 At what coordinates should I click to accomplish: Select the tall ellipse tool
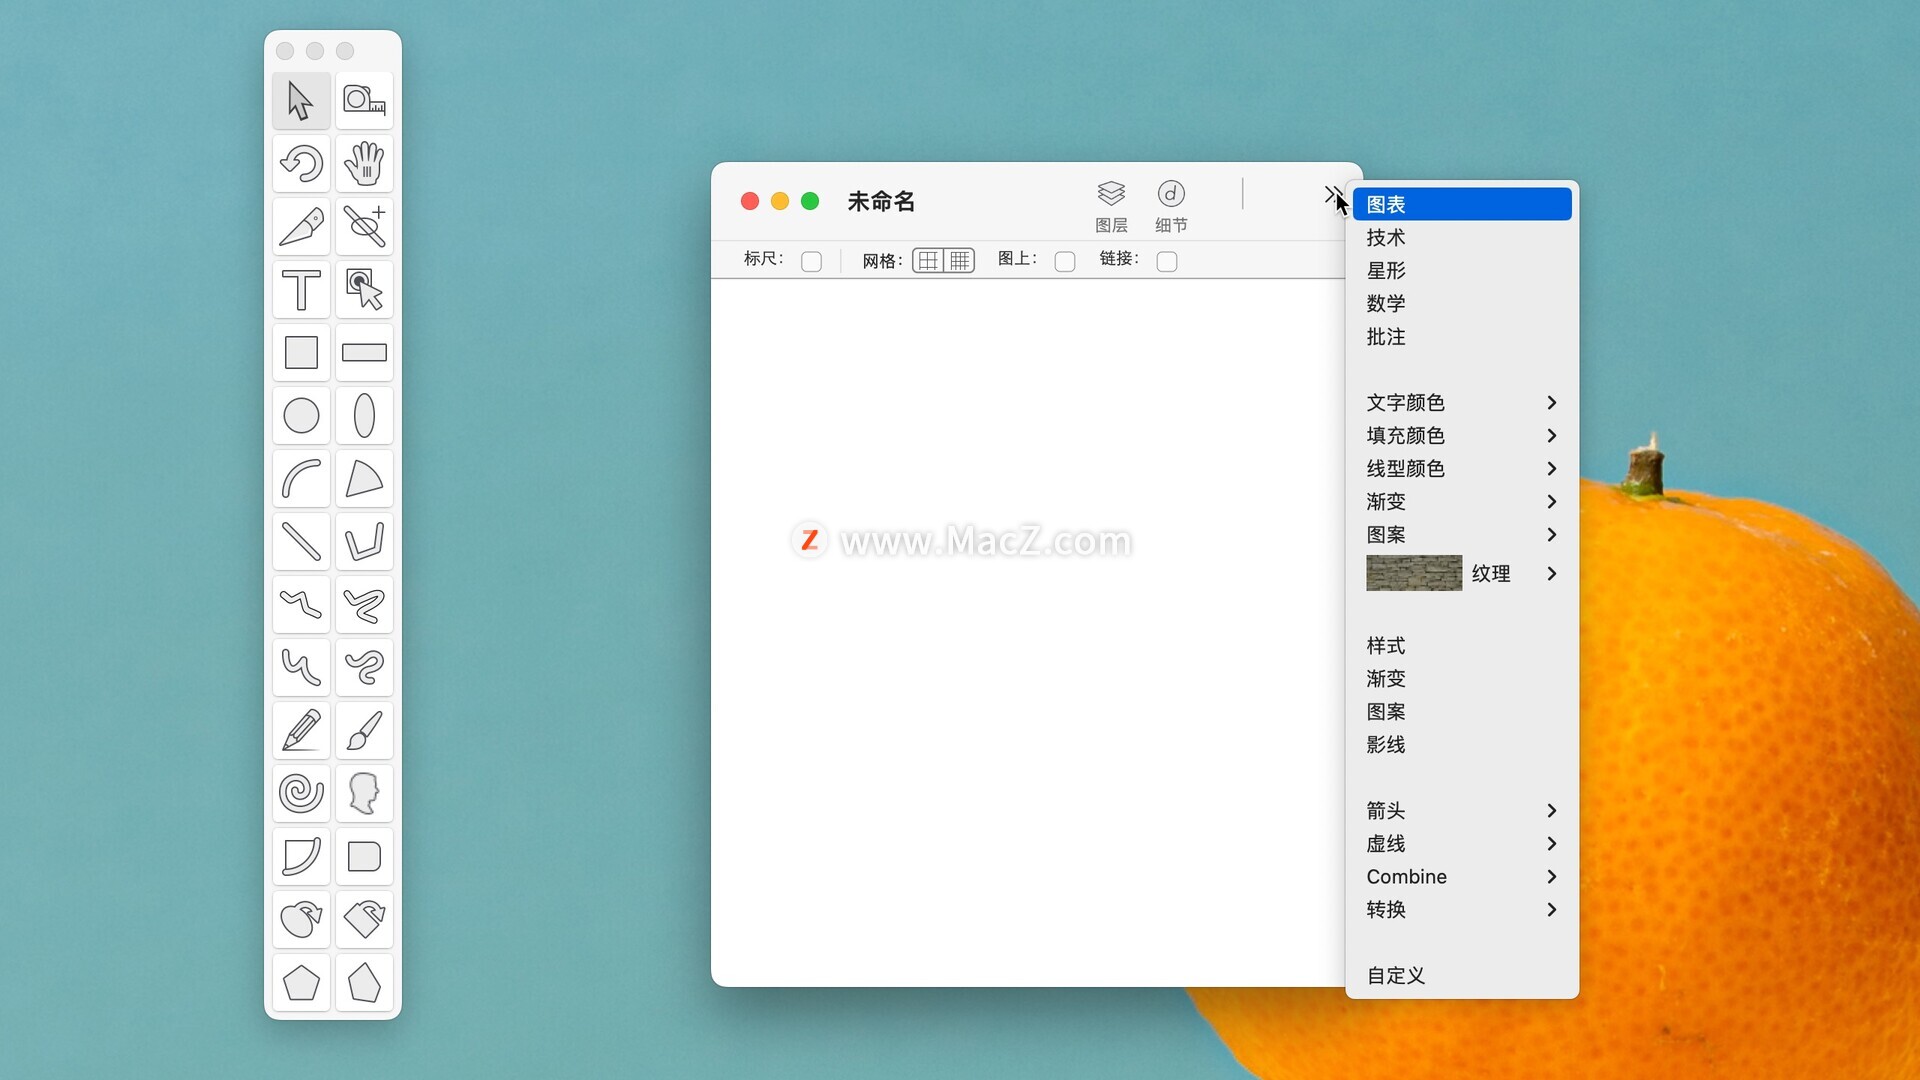364,415
